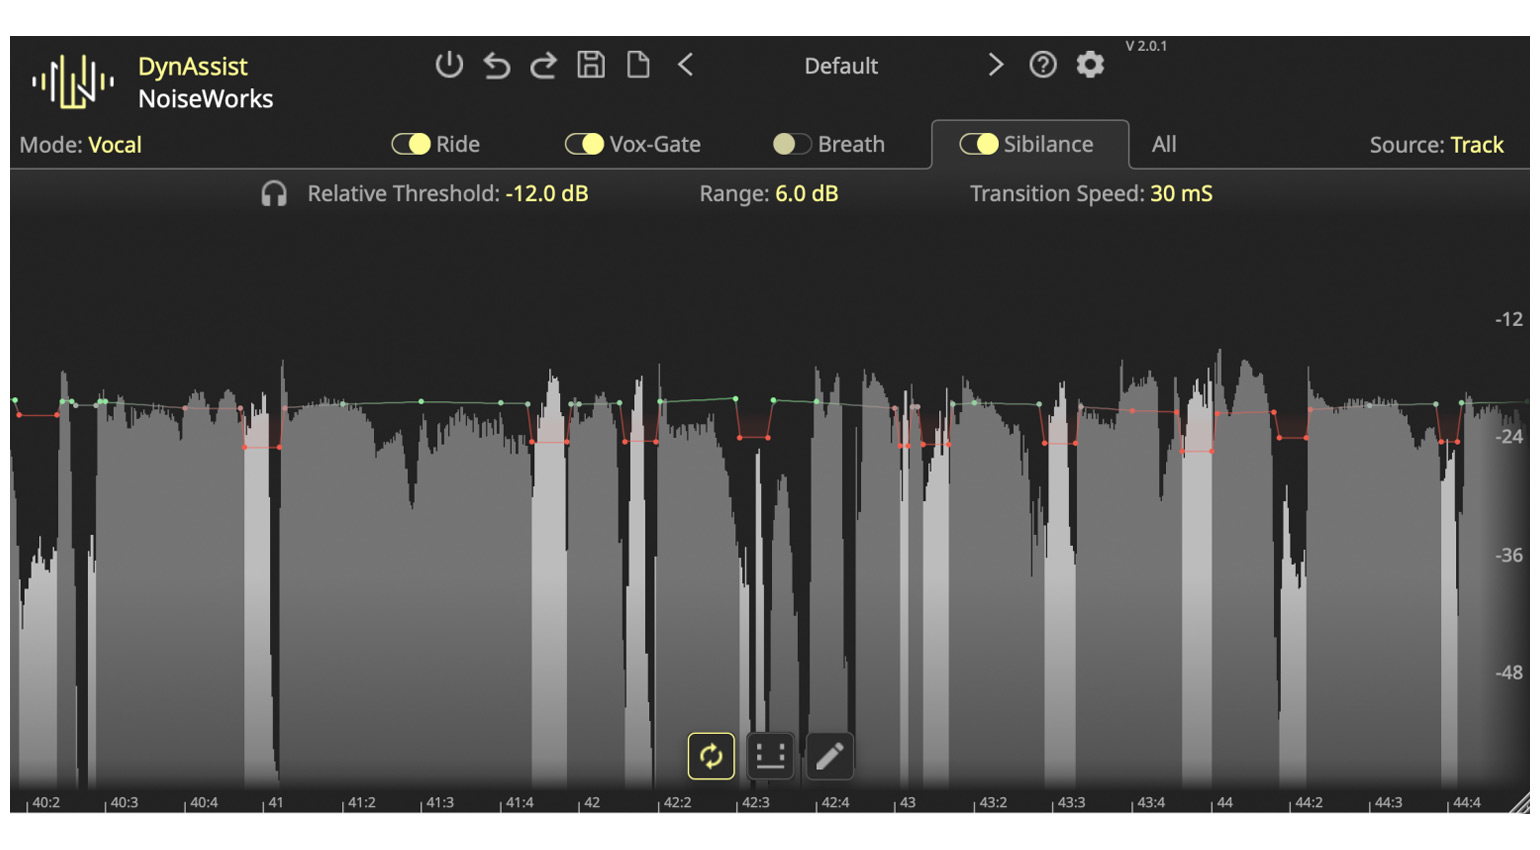
Task: Go to previous preset with left chevron
Action: point(686,65)
